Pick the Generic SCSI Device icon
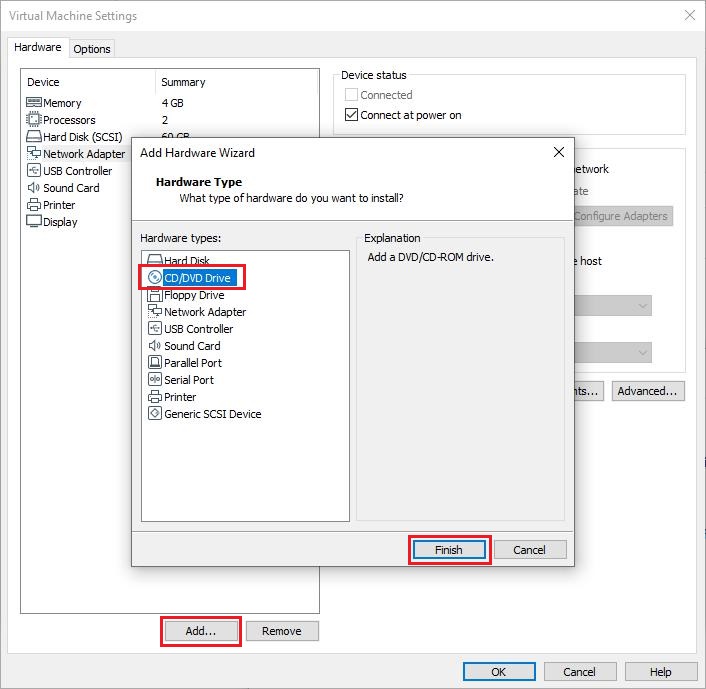706x689 pixels. pos(155,414)
